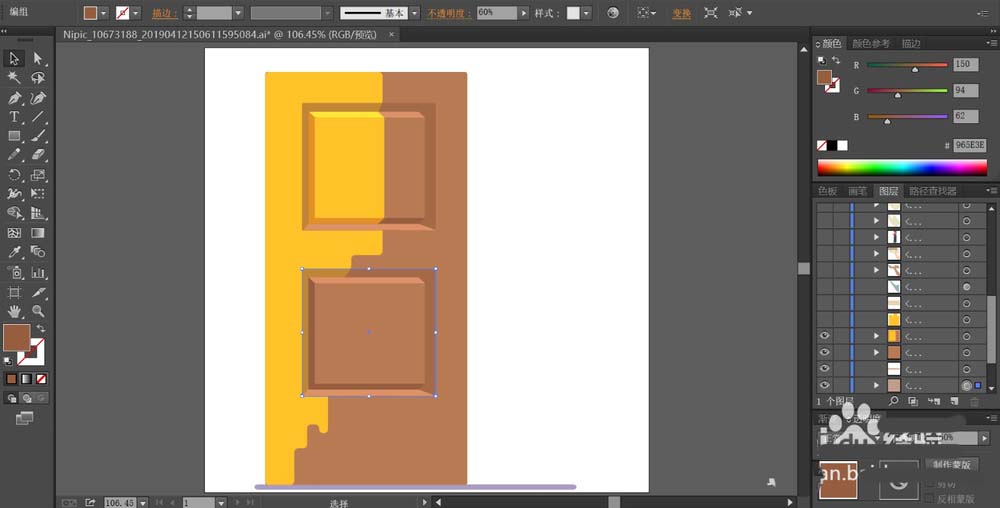
Task: Open graphic style 样式 dropdown
Action: 586,13
